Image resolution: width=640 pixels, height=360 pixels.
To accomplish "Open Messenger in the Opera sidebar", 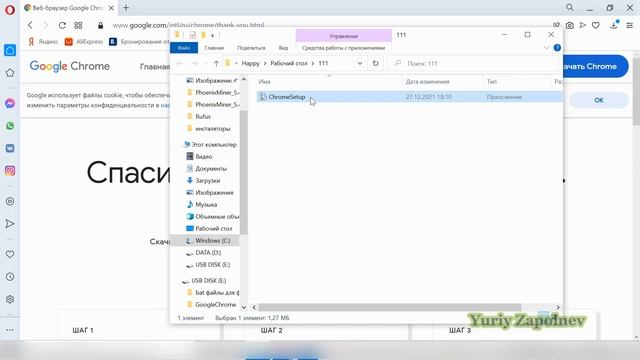I will point(10,103).
